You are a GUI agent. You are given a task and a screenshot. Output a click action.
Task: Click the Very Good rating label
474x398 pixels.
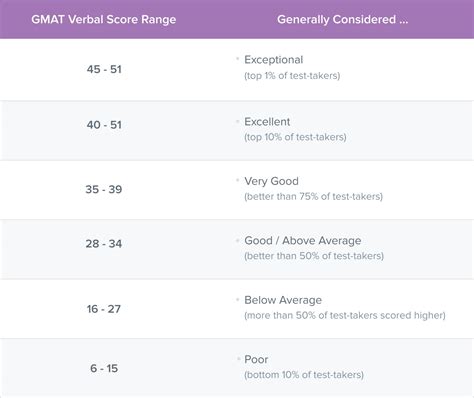(x=271, y=181)
